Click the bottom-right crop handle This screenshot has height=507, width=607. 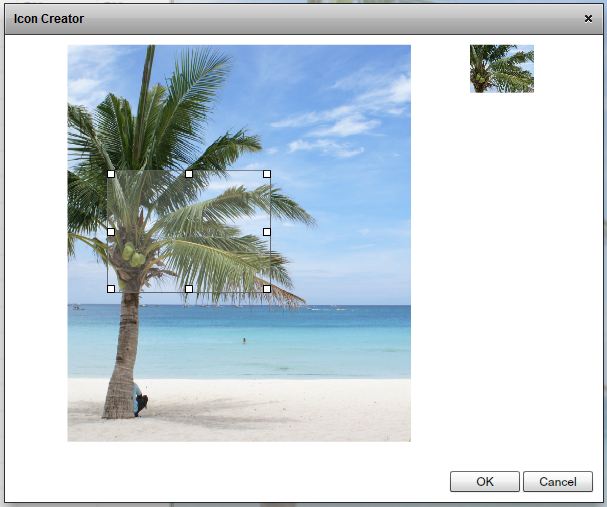tap(267, 288)
